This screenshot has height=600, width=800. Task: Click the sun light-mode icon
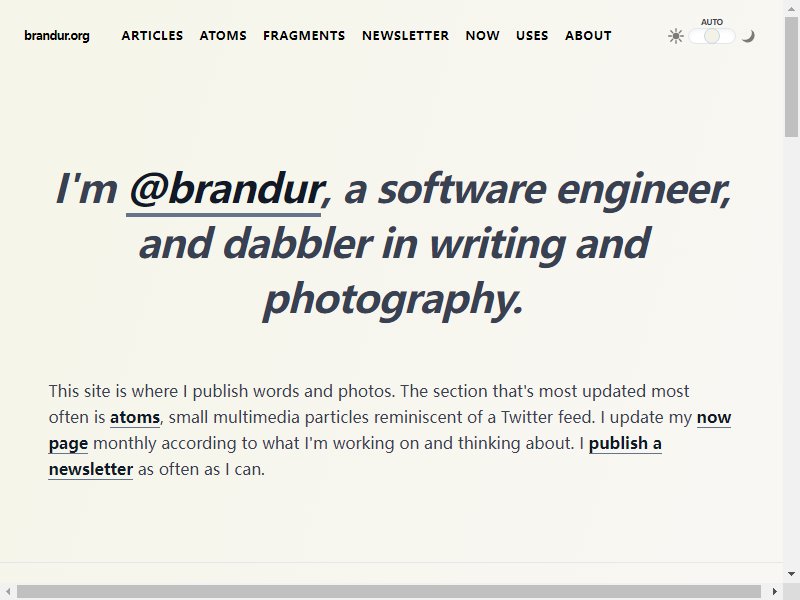[x=676, y=36]
